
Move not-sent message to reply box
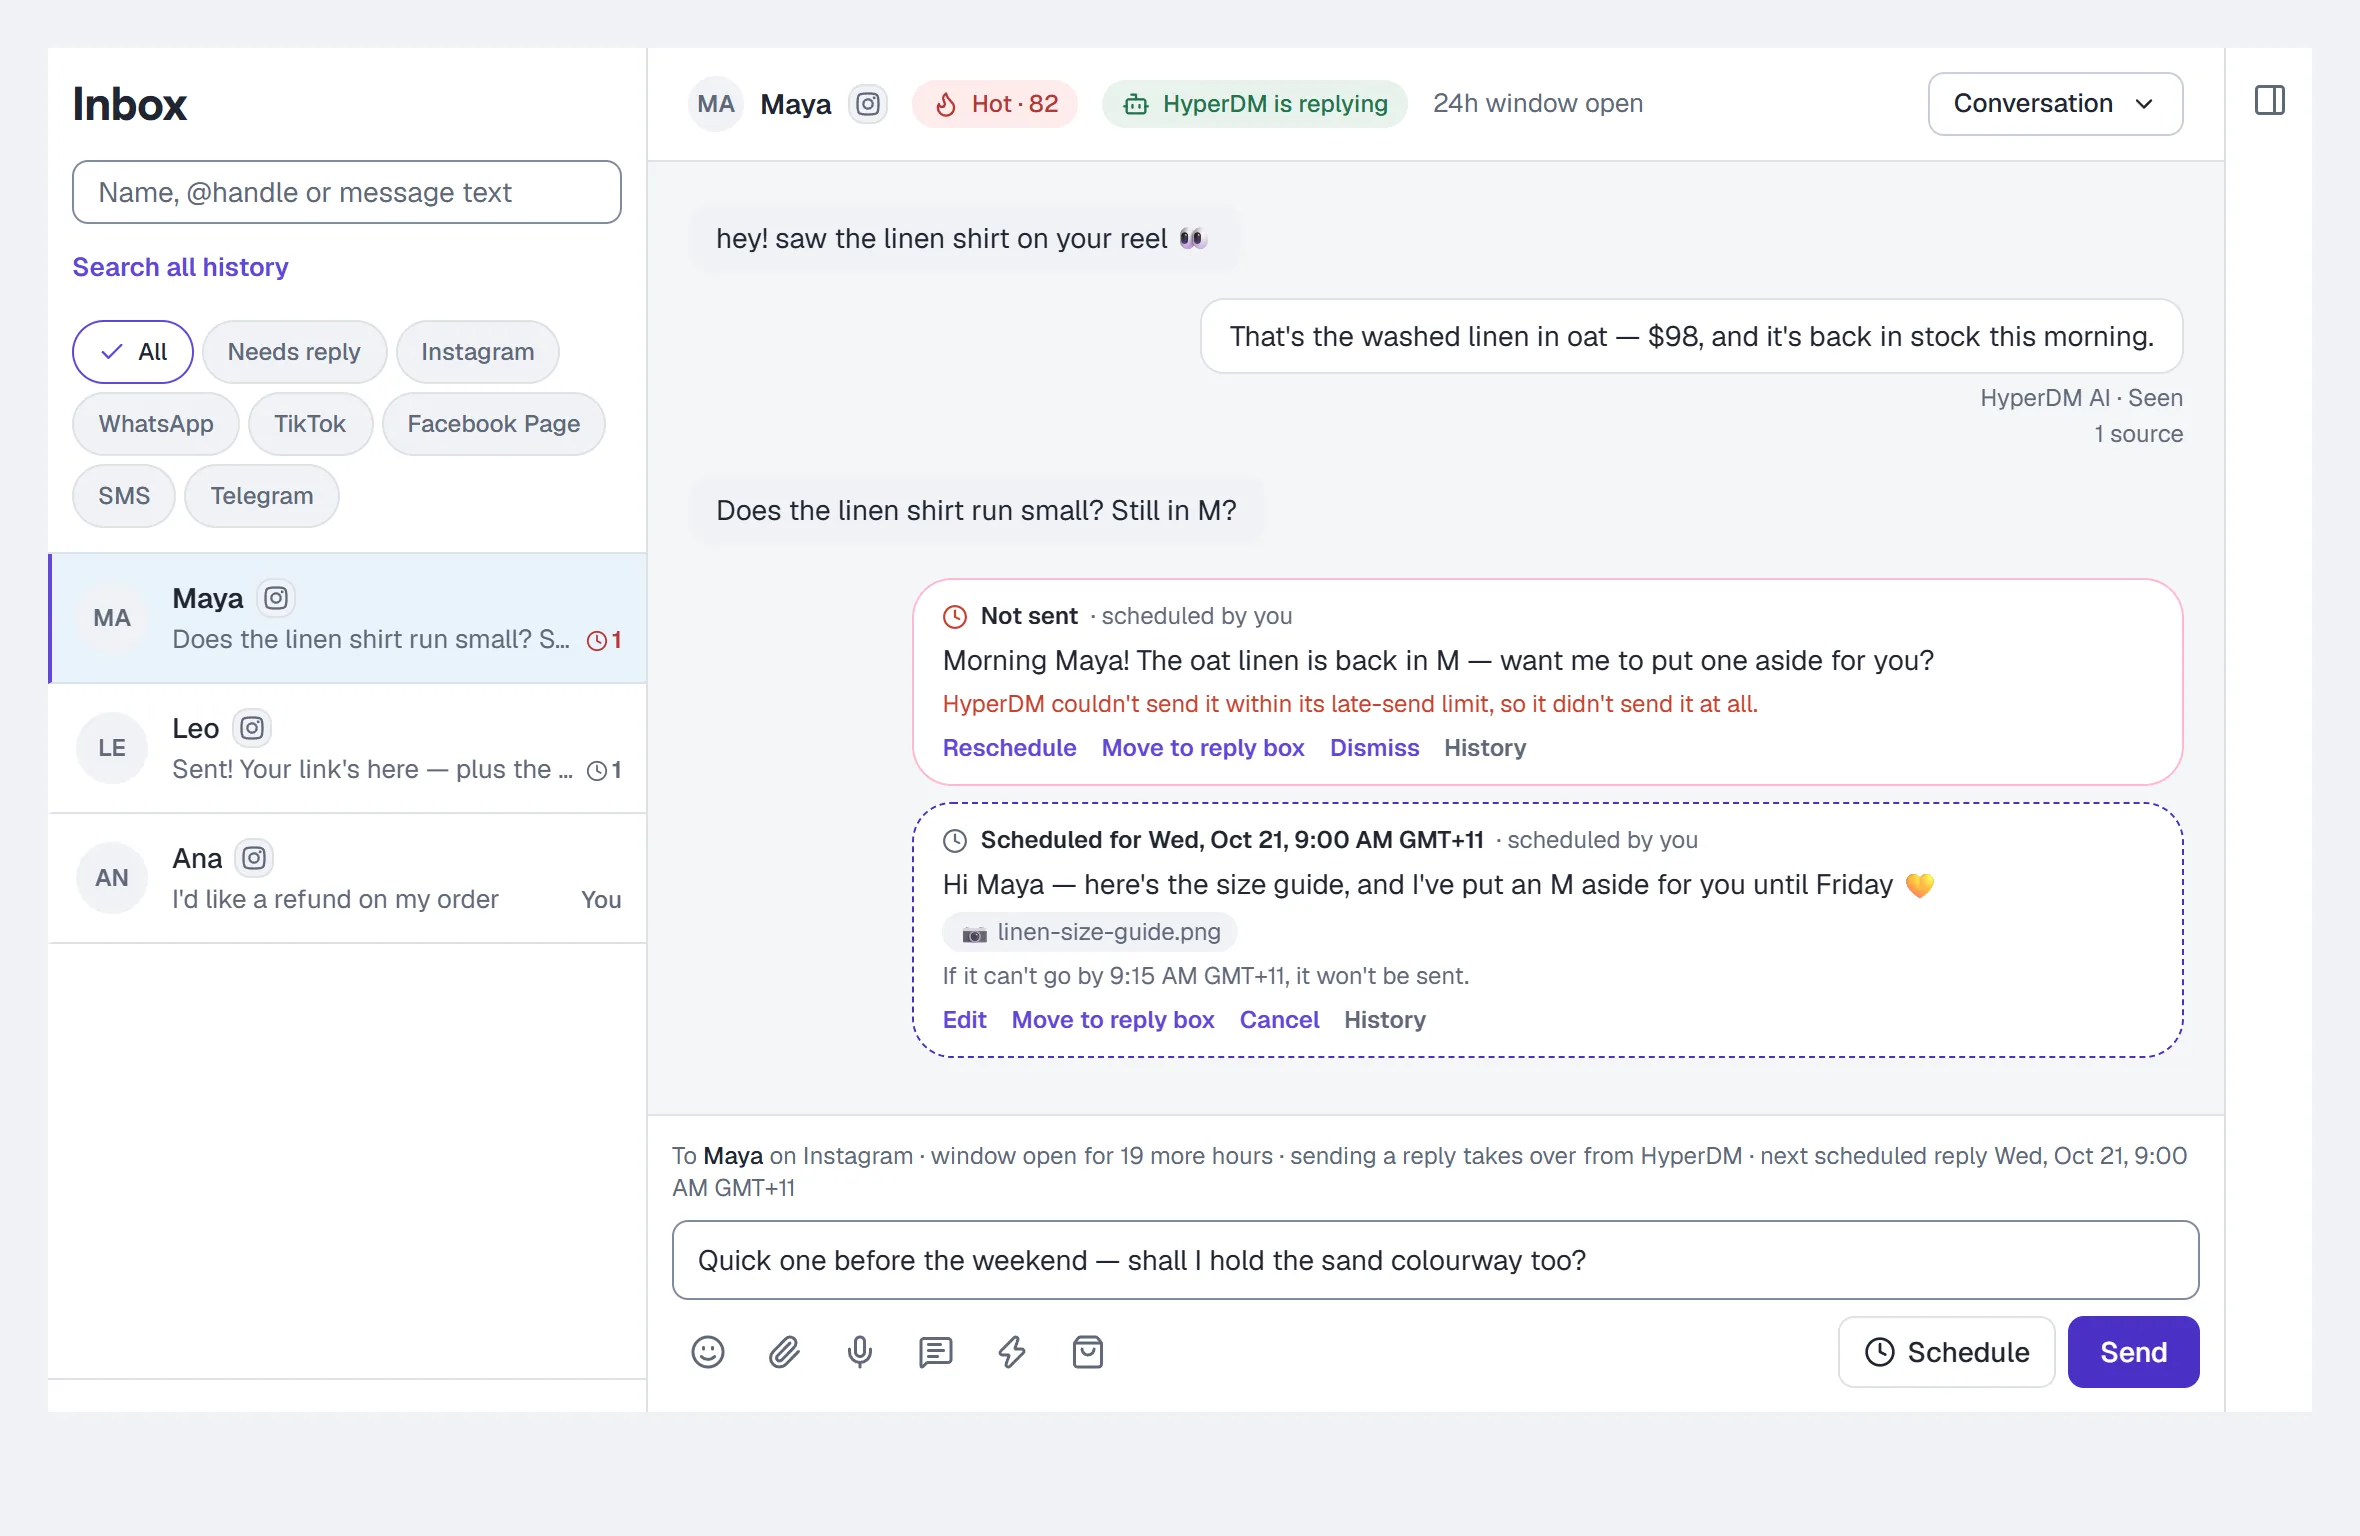pos(1203,748)
